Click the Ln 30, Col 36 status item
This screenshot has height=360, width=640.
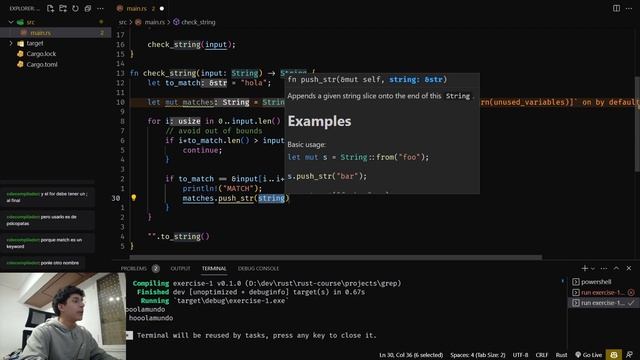411,355
